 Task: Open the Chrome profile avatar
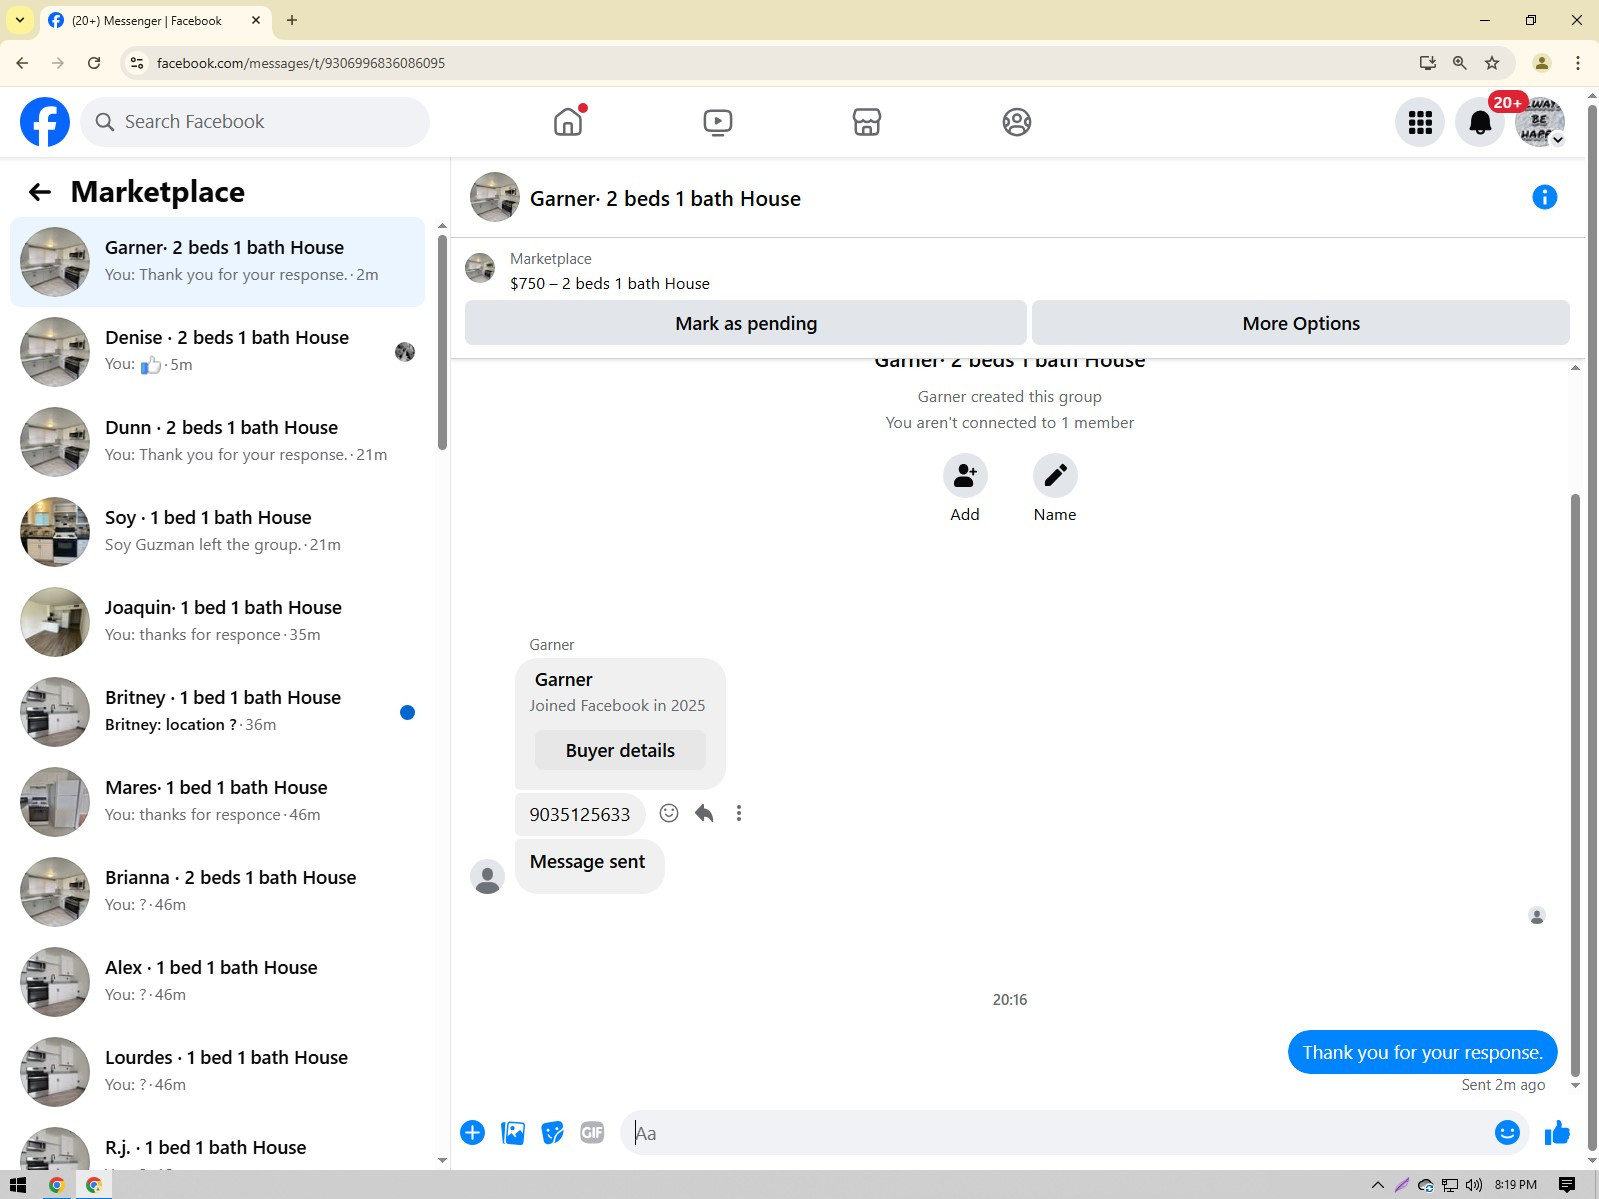pyautogui.click(x=1542, y=63)
